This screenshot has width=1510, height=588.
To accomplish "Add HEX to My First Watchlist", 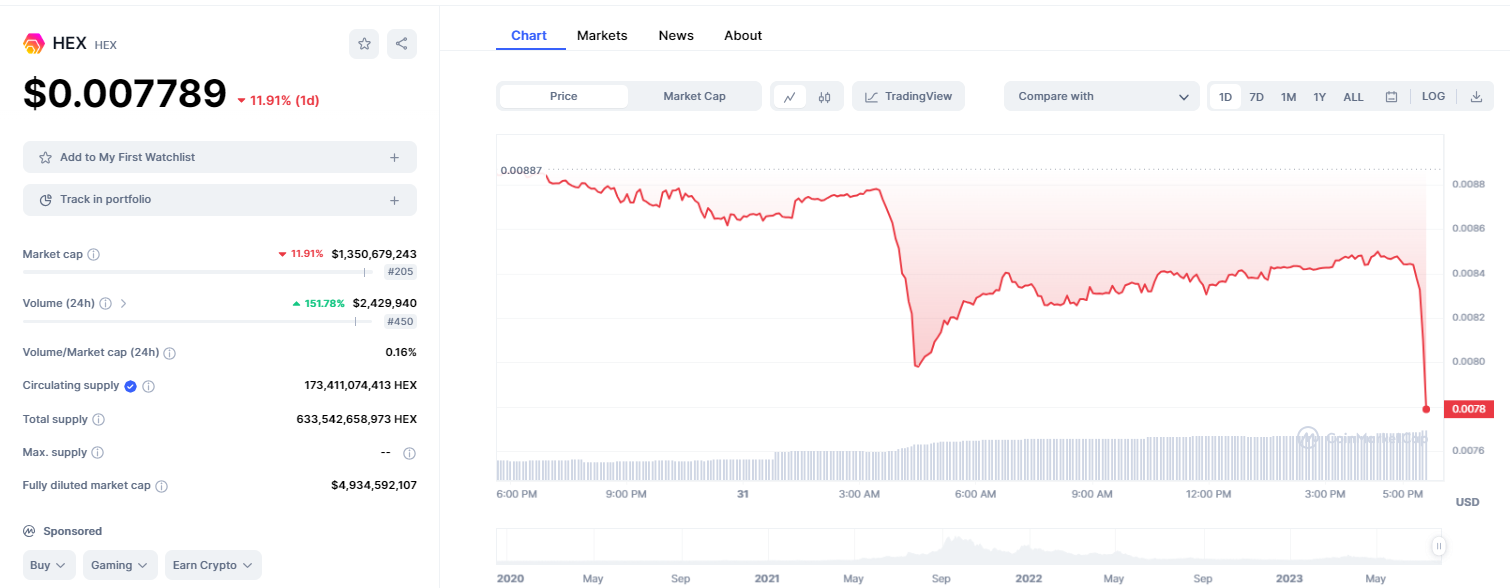I will [220, 157].
